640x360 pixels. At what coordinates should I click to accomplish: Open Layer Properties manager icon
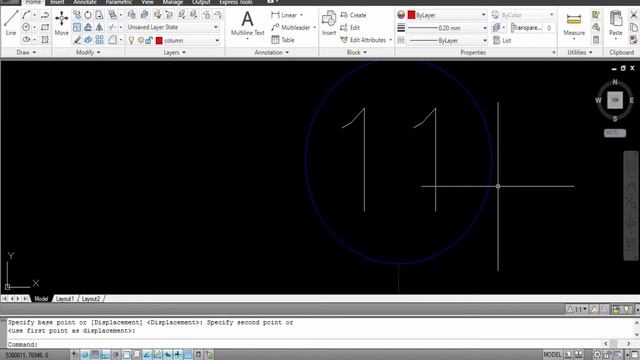pyautogui.click(x=132, y=15)
